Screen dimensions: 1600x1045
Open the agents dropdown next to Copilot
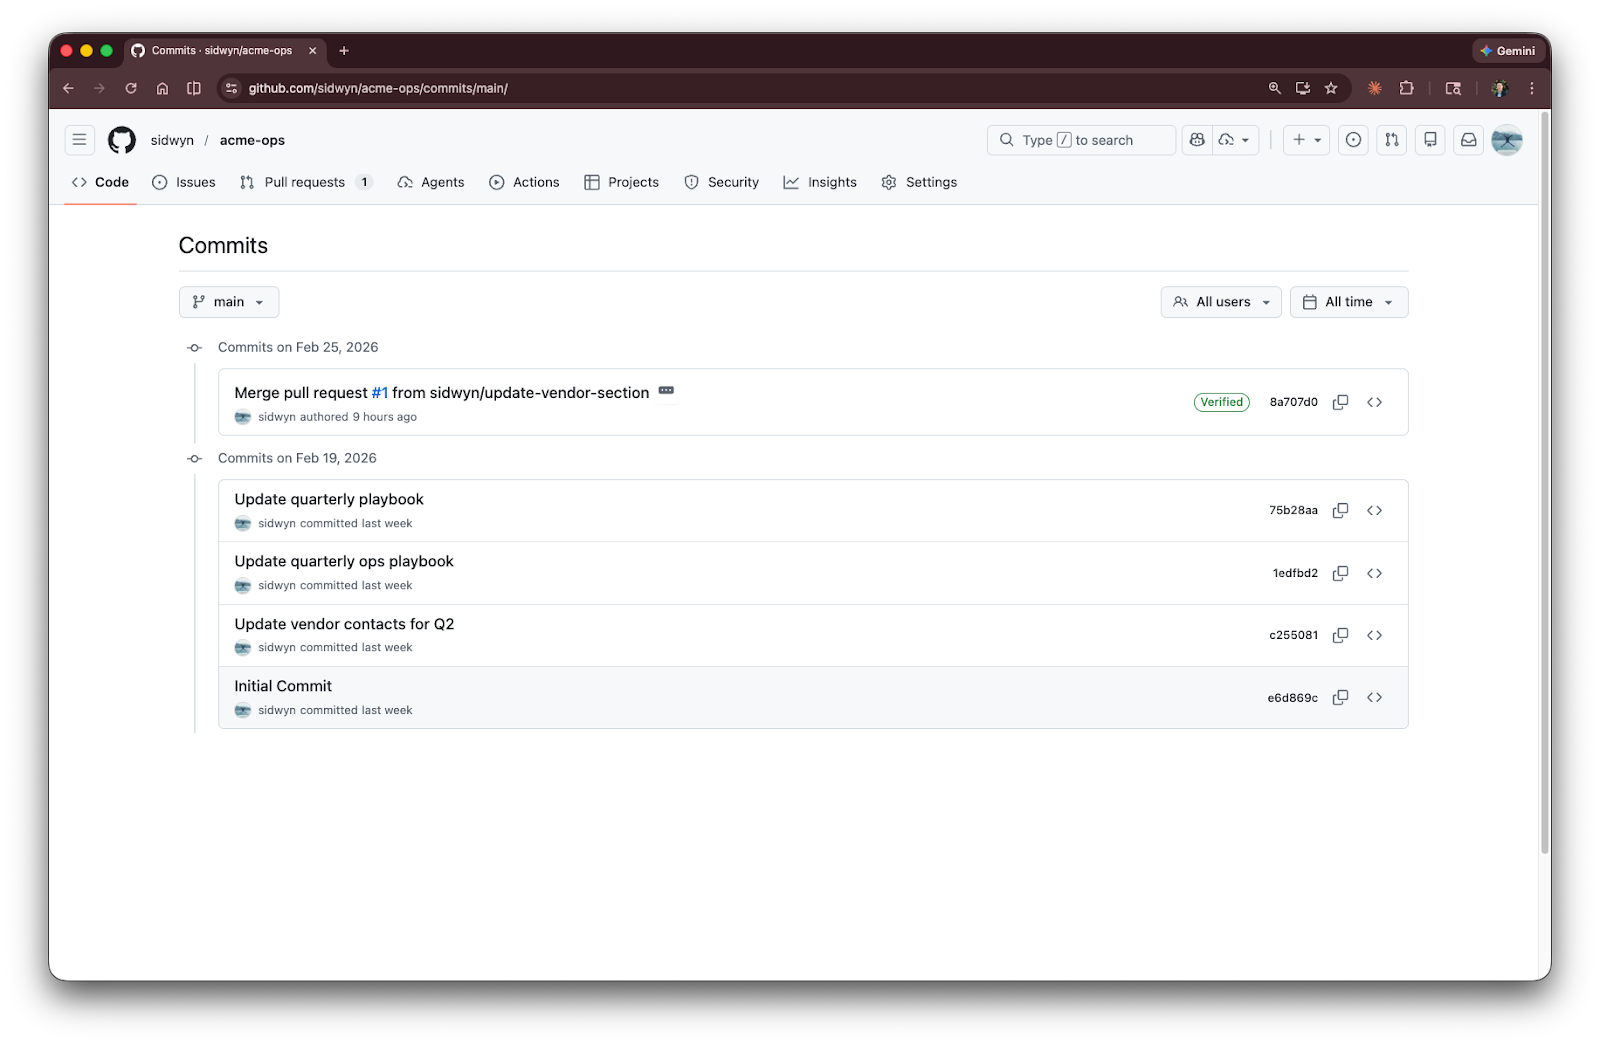1235,140
